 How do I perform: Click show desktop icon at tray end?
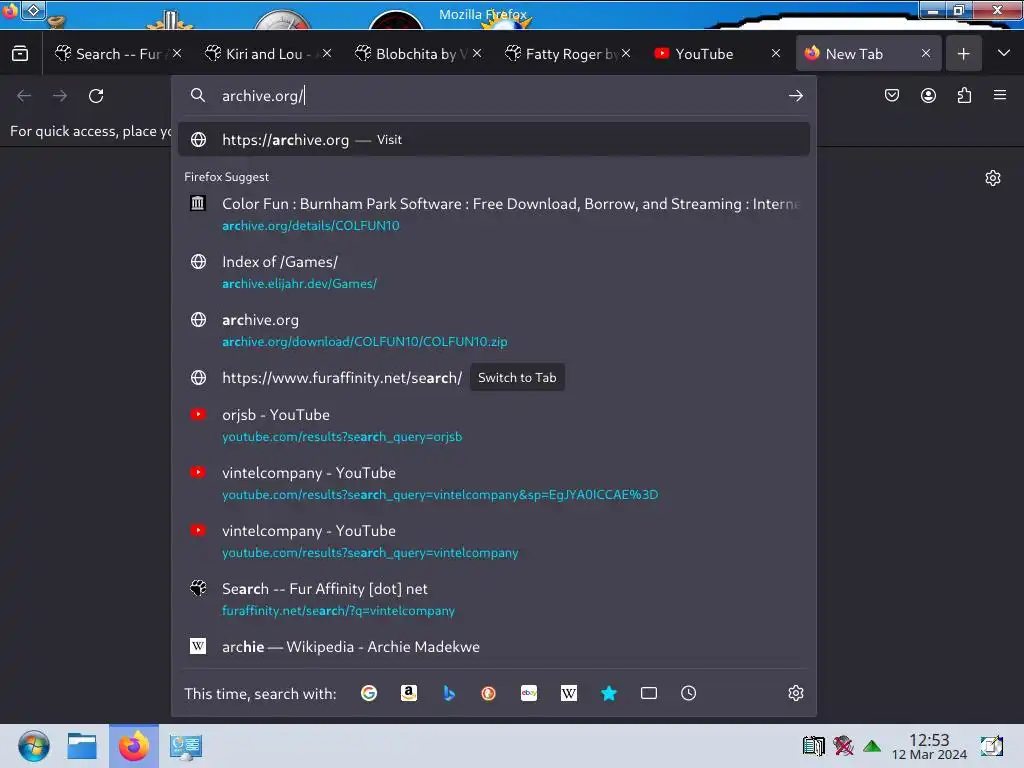(x=991, y=746)
